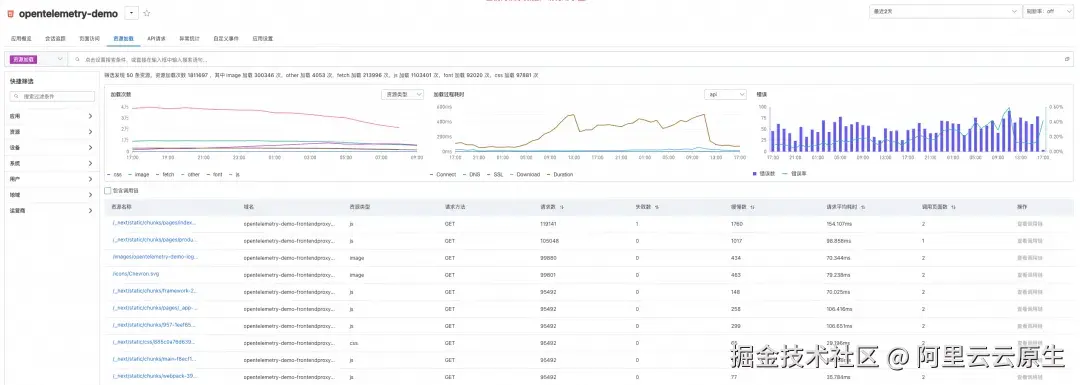
Task: Open the 资源类型 dropdown on load count chart
Action: tap(402, 94)
